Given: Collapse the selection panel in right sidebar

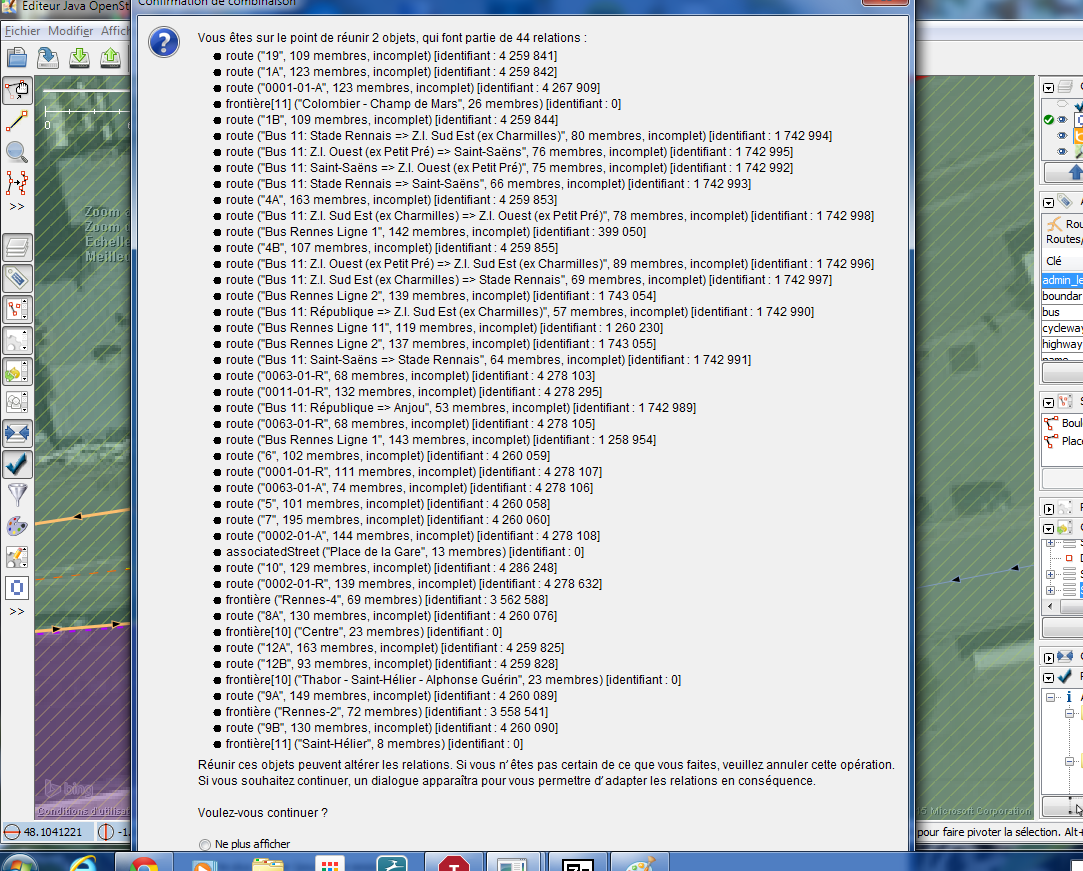Looking at the screenshot, I should coord(1048,402).
